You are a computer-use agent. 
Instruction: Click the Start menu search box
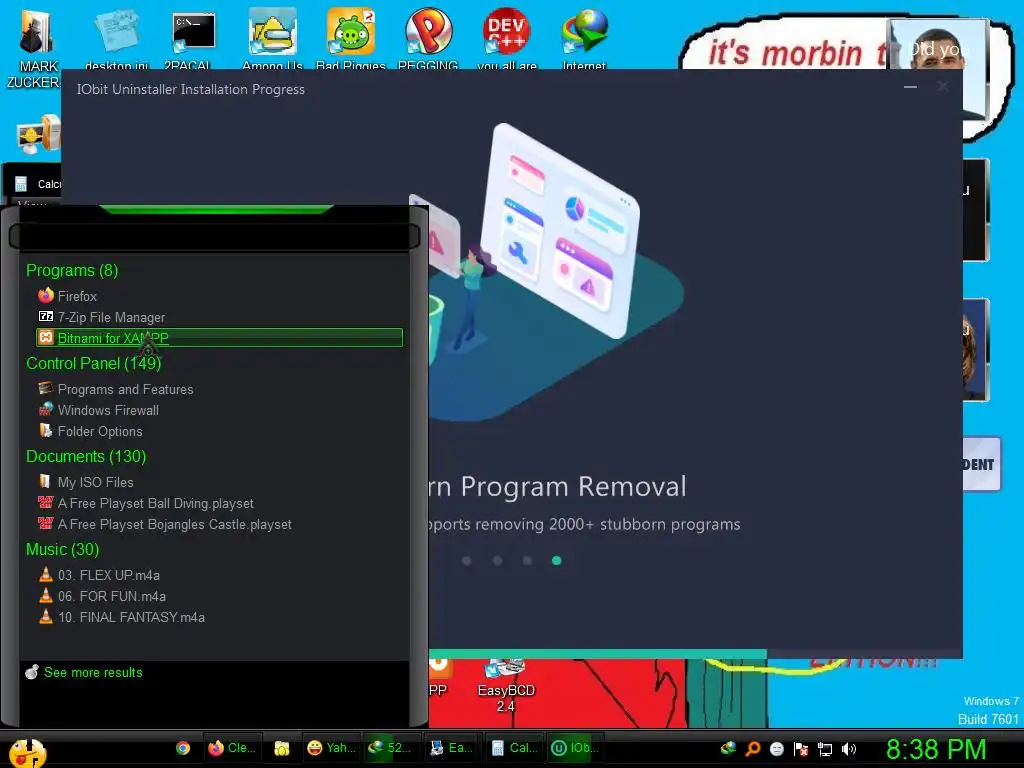(x=214, y=236)
